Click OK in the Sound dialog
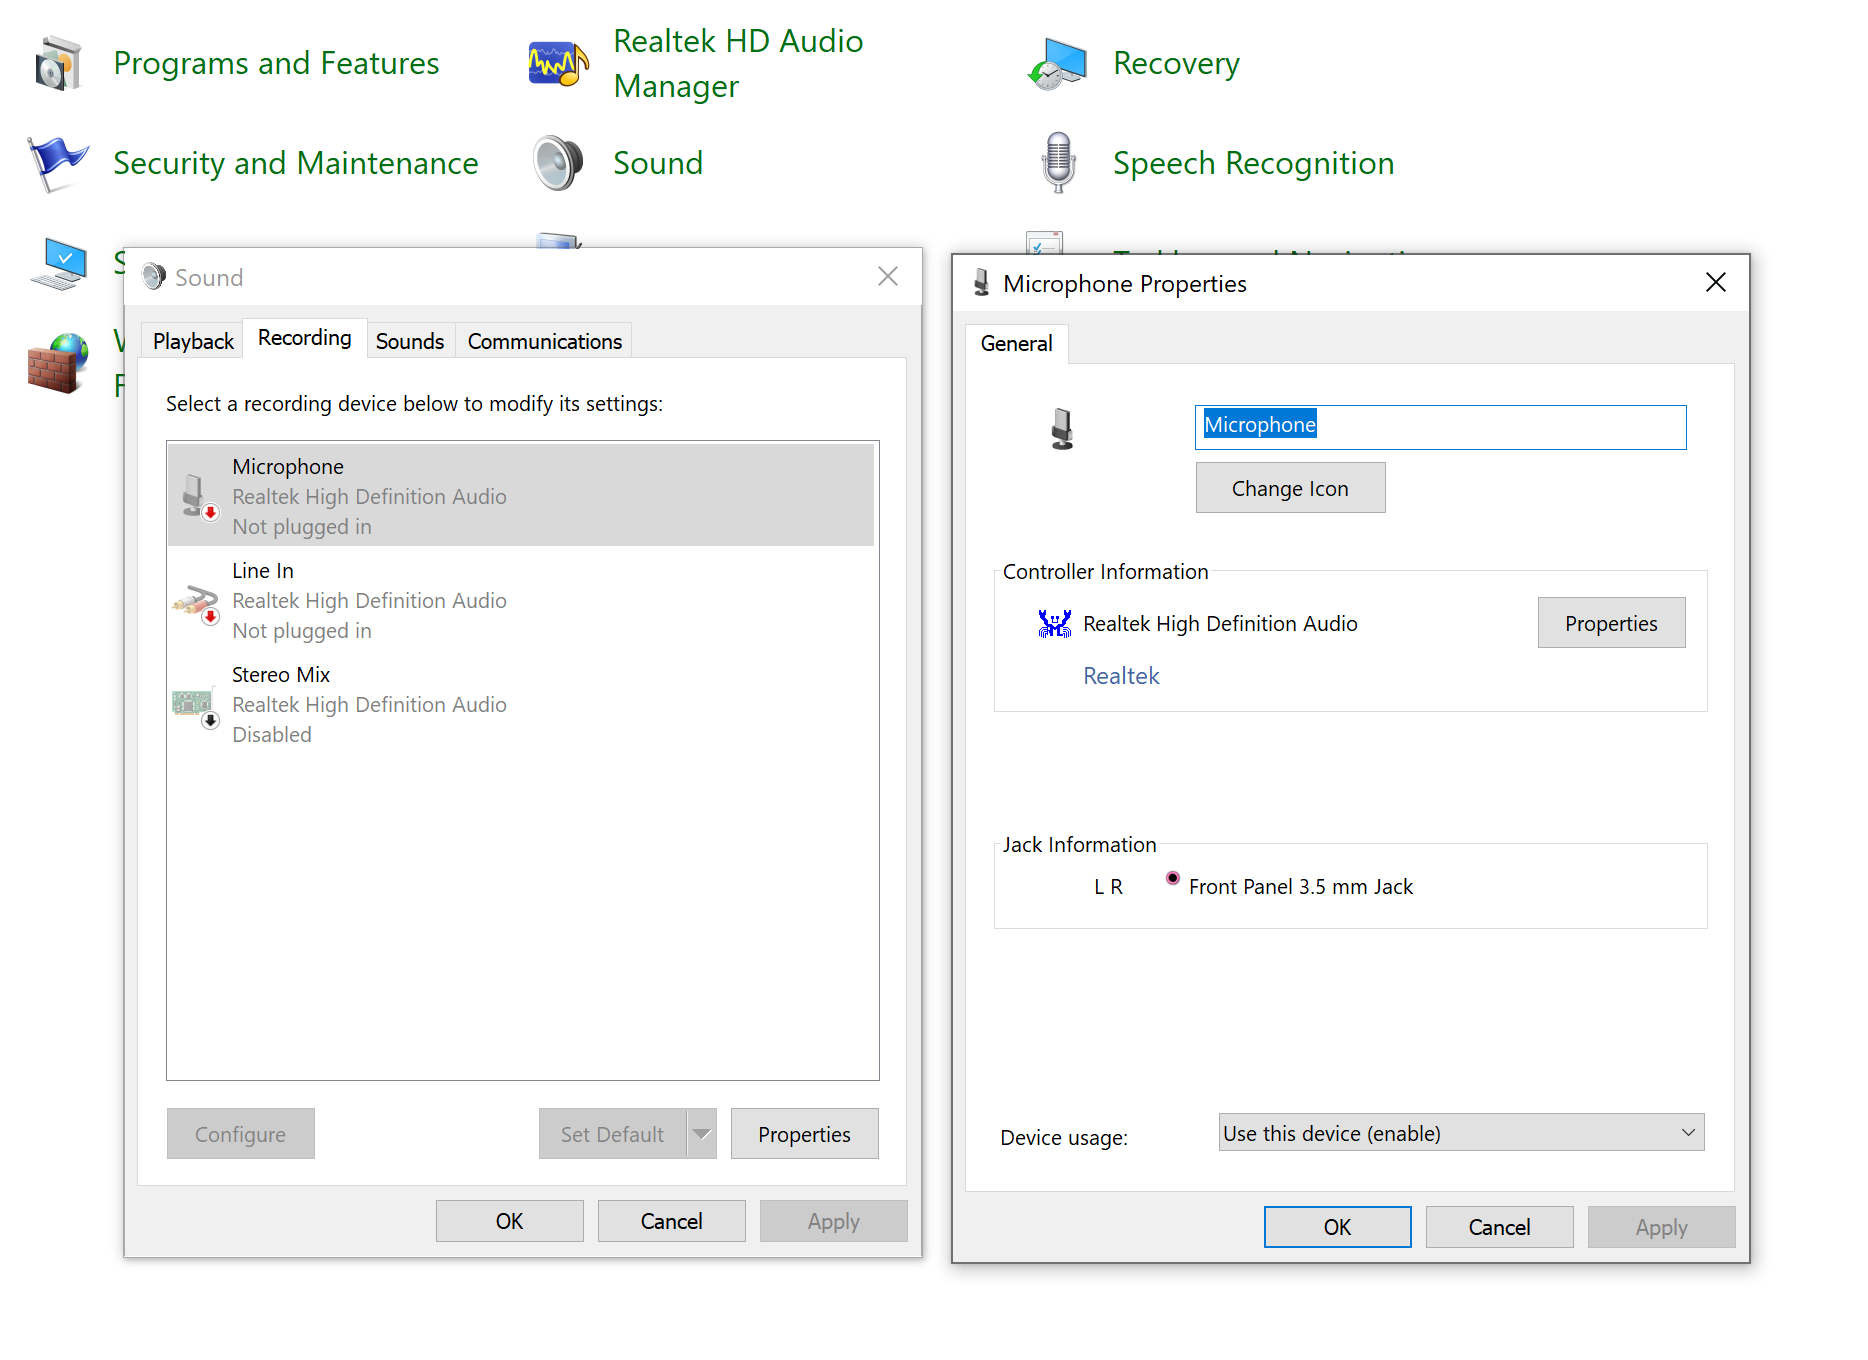The image size is (1868, 1360). pyautogui.click(x=509, y=1221)
